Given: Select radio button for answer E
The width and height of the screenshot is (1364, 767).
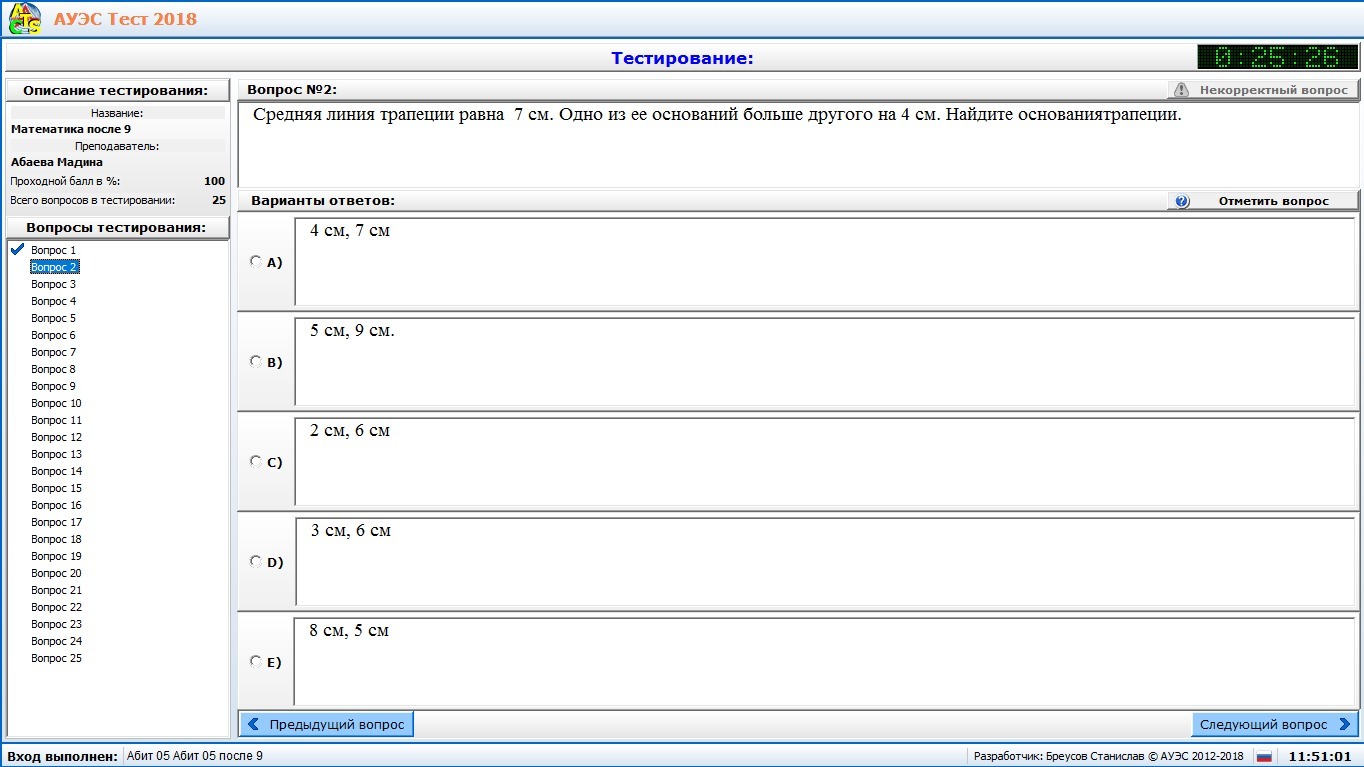Looking at the screenshot, I should tap(255, 661).
